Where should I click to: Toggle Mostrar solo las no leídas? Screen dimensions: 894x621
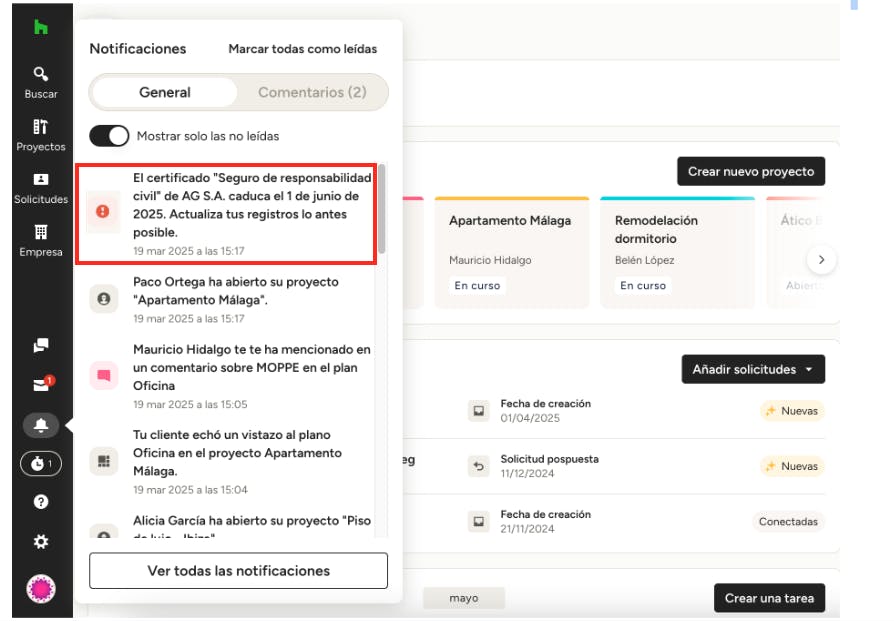point(110,136)
